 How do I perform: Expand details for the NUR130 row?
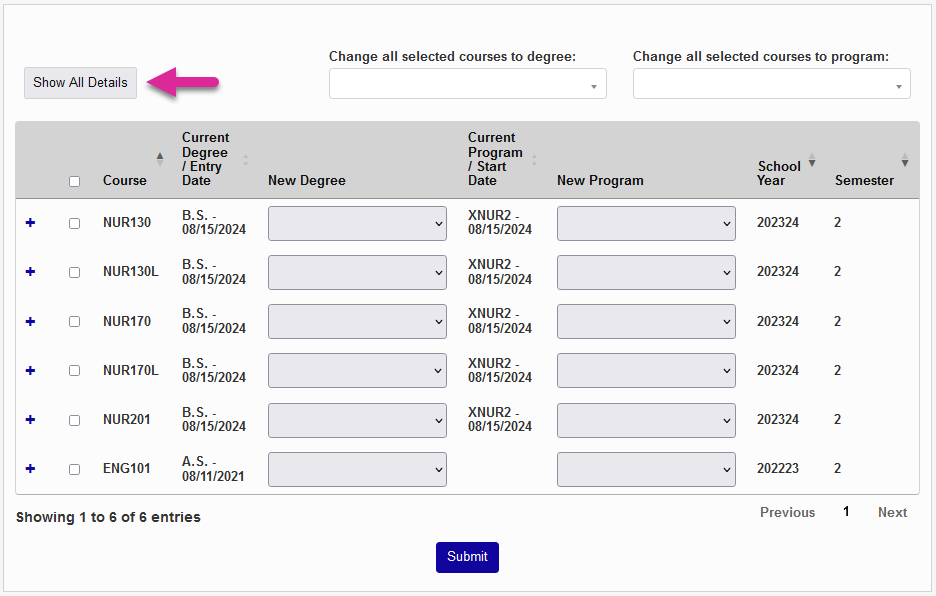click(x=29, y=223)
